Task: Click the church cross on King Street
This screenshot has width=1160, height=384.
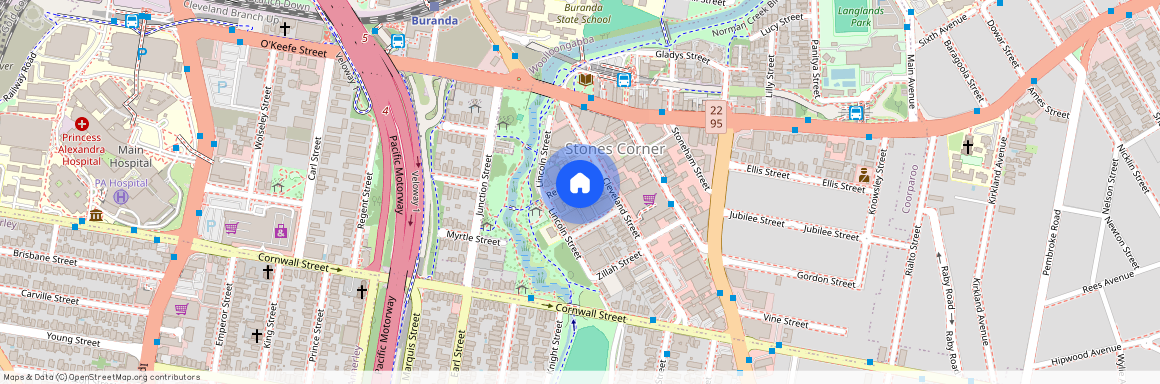Action: pyautogui.click(x=268, y=272)
